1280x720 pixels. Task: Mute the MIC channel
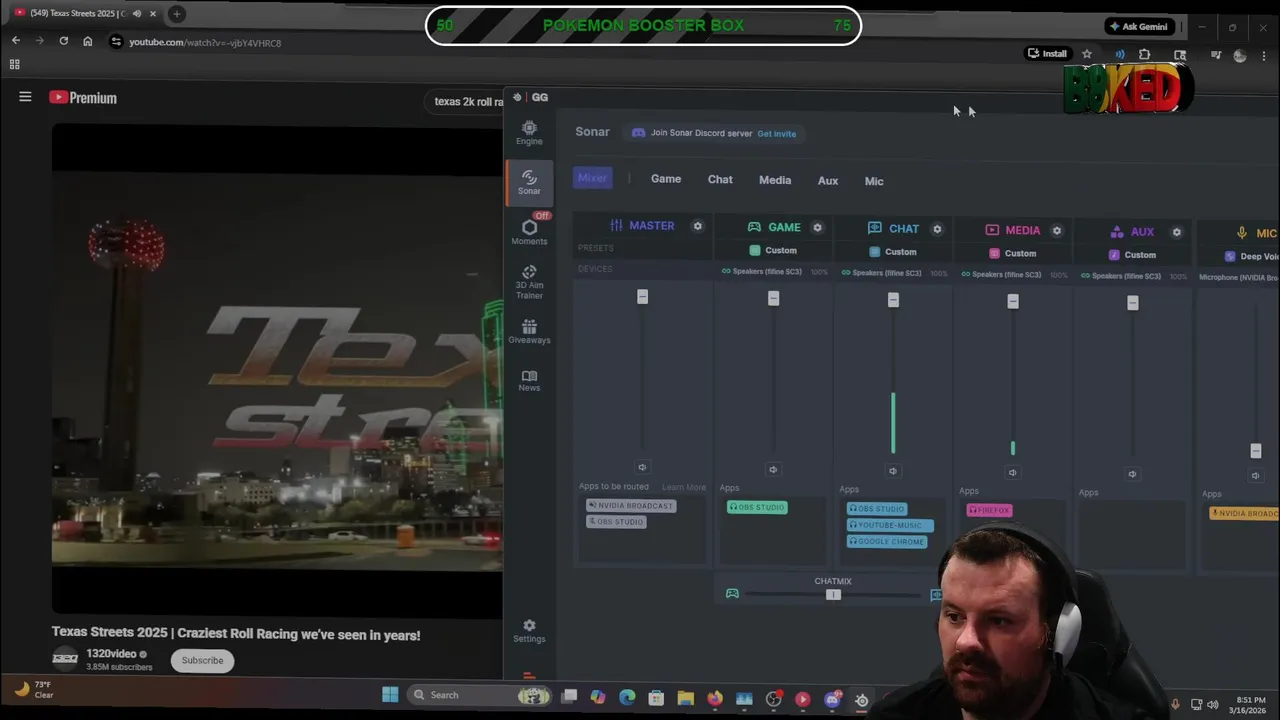[x=1256, y=476]
